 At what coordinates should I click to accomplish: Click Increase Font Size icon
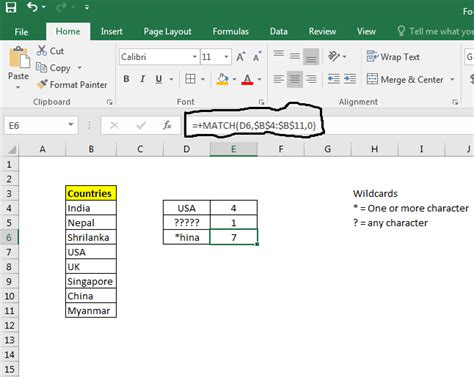point(240,57)
